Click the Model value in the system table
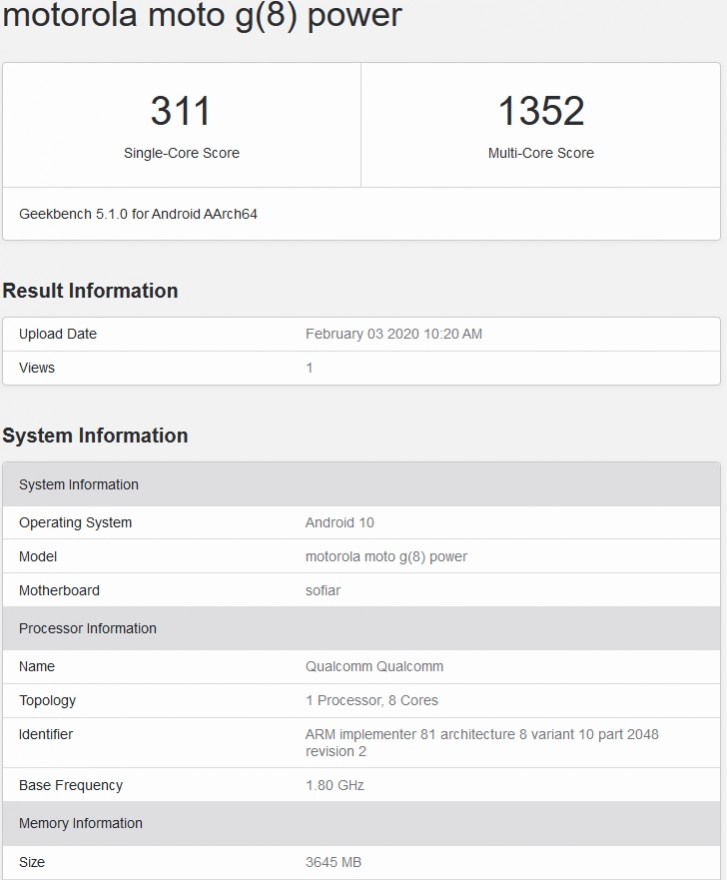727x880 pixels. [386, 557]
